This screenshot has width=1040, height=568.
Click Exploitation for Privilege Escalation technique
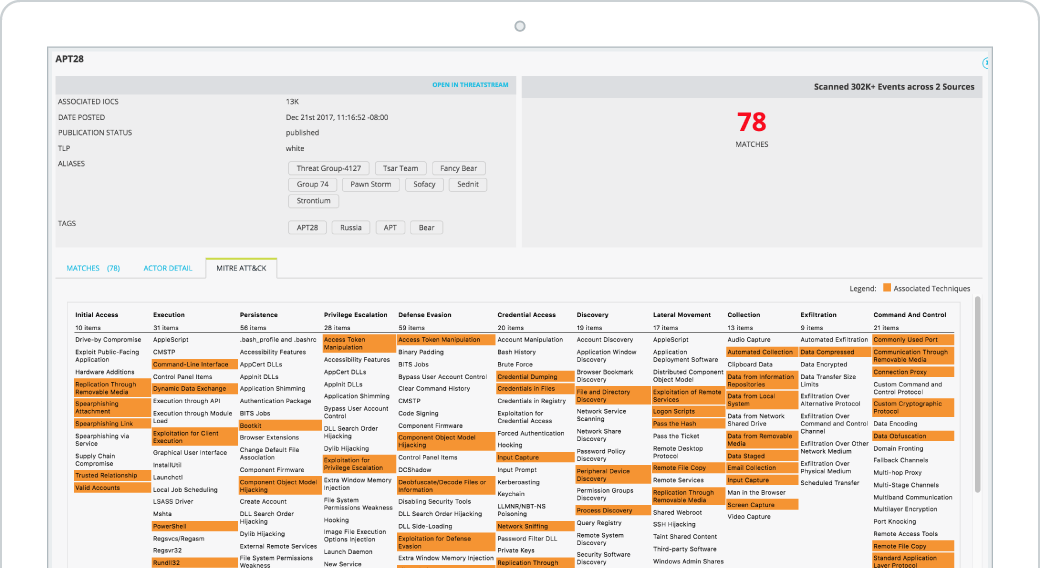coord(359,464)
